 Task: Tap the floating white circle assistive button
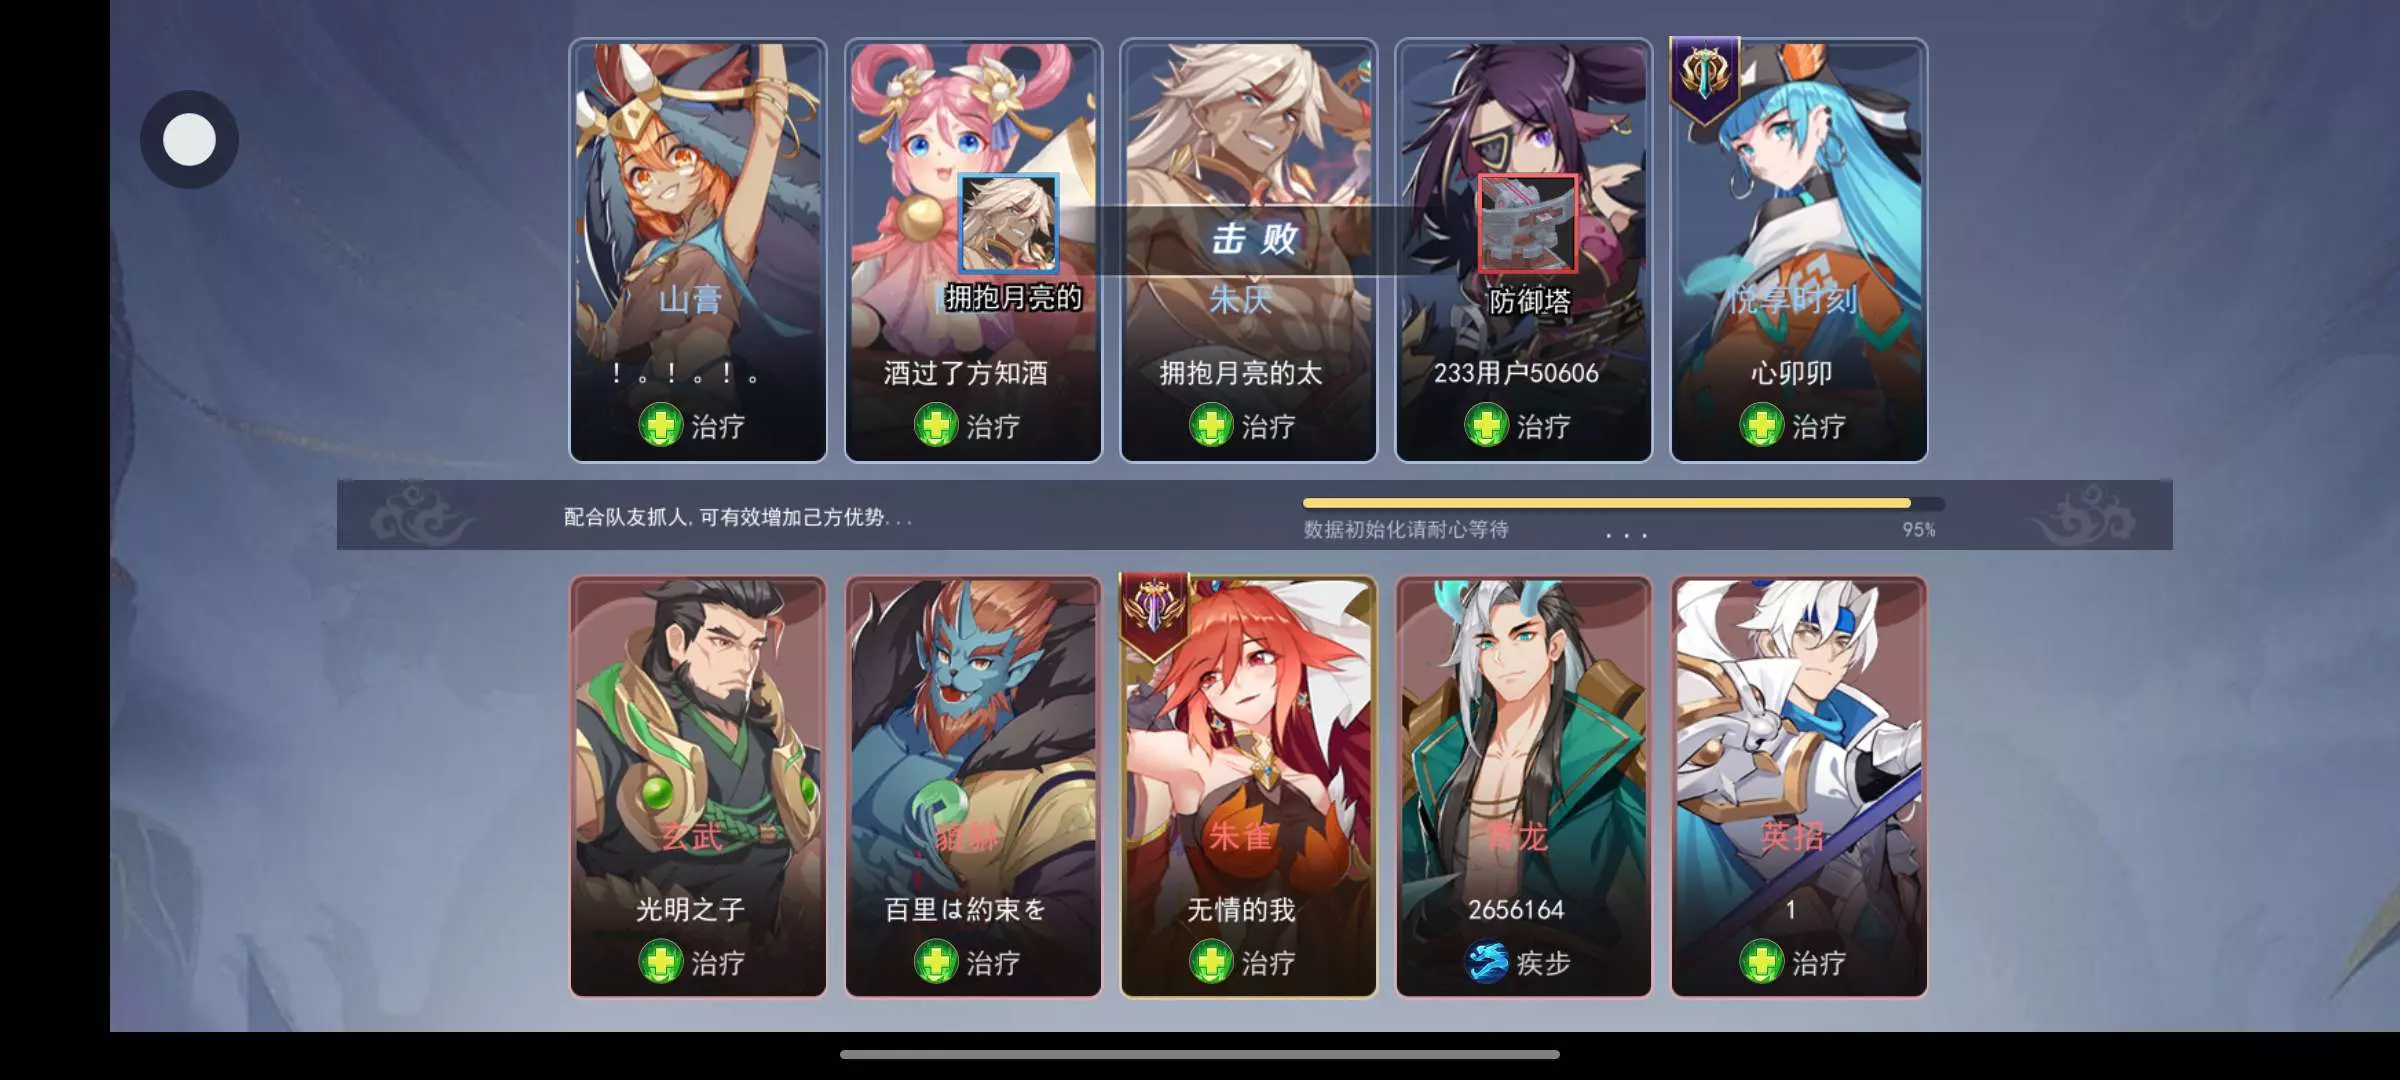tap(189, 139)
